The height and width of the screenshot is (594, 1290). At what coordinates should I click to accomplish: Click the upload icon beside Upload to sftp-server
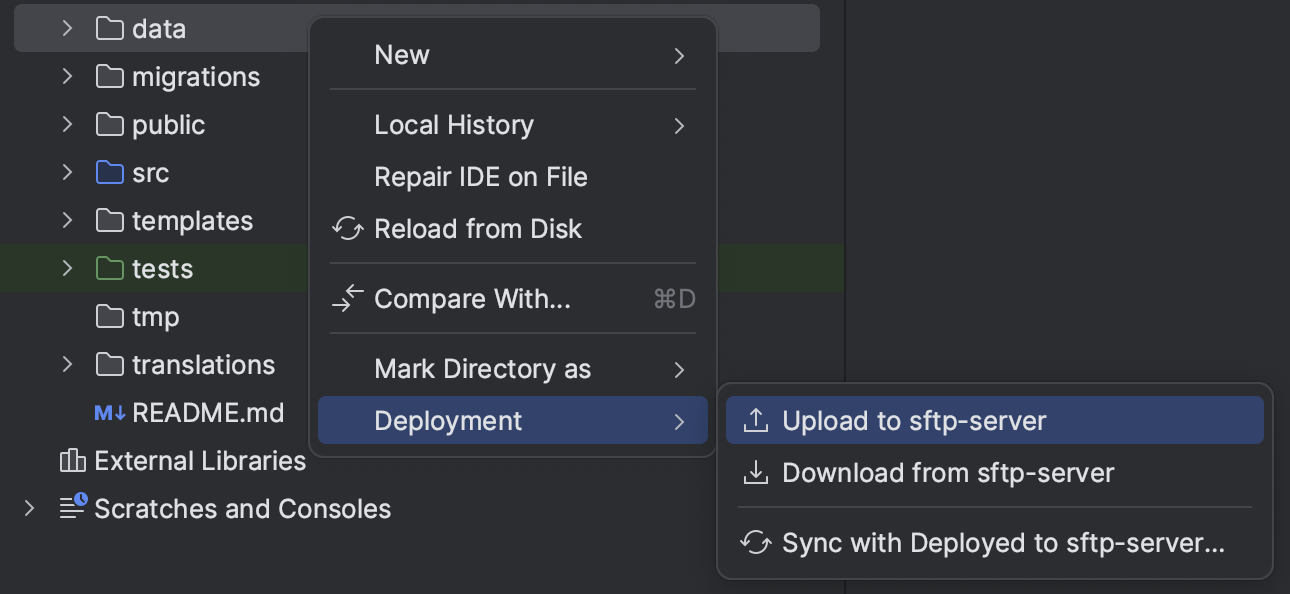757,420
